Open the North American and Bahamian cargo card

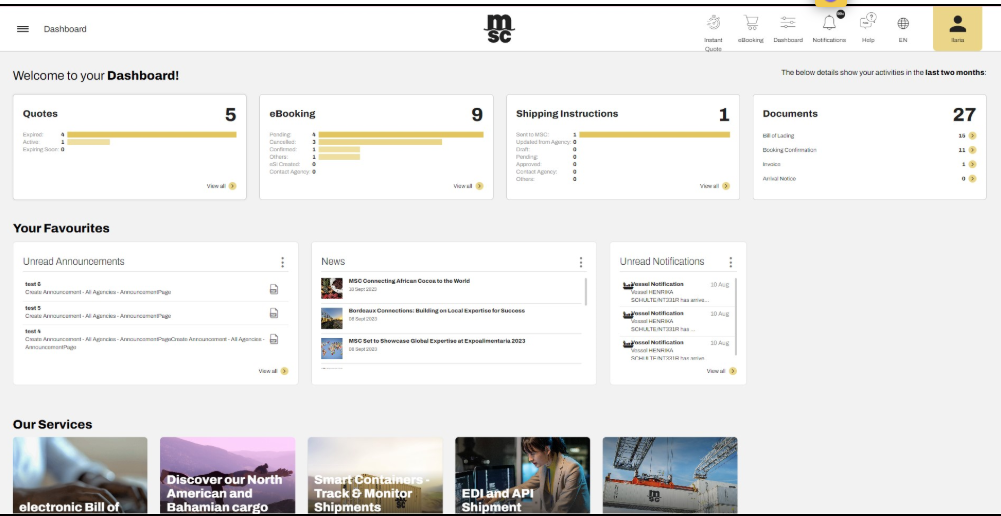pyautogui.click(x=227, y=475)
